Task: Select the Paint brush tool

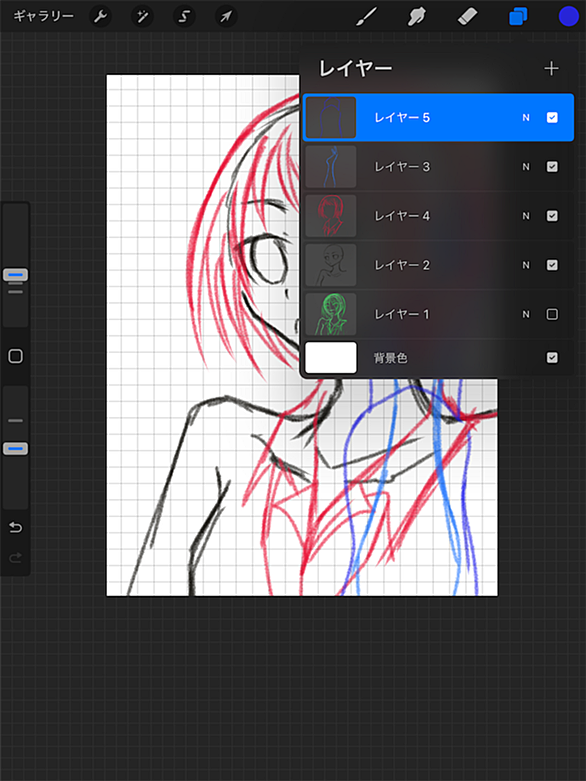Action: 366,16
